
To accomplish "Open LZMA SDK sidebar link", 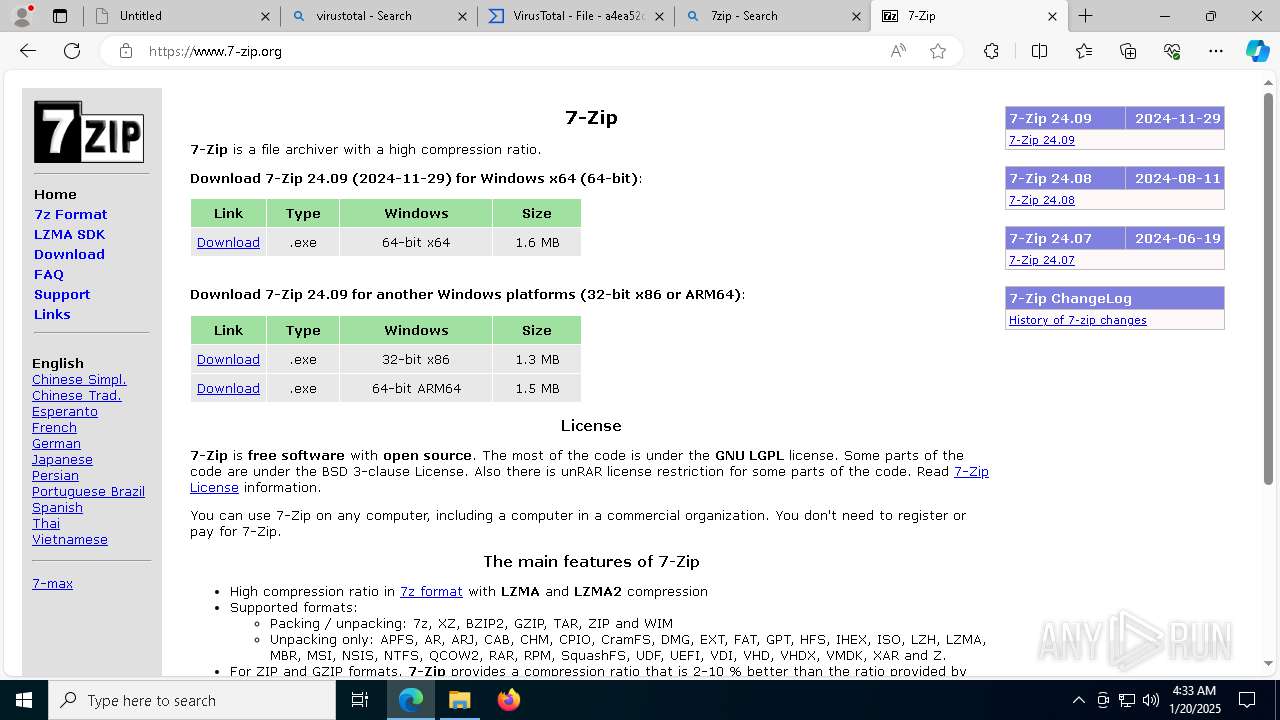I will point(69,234).
